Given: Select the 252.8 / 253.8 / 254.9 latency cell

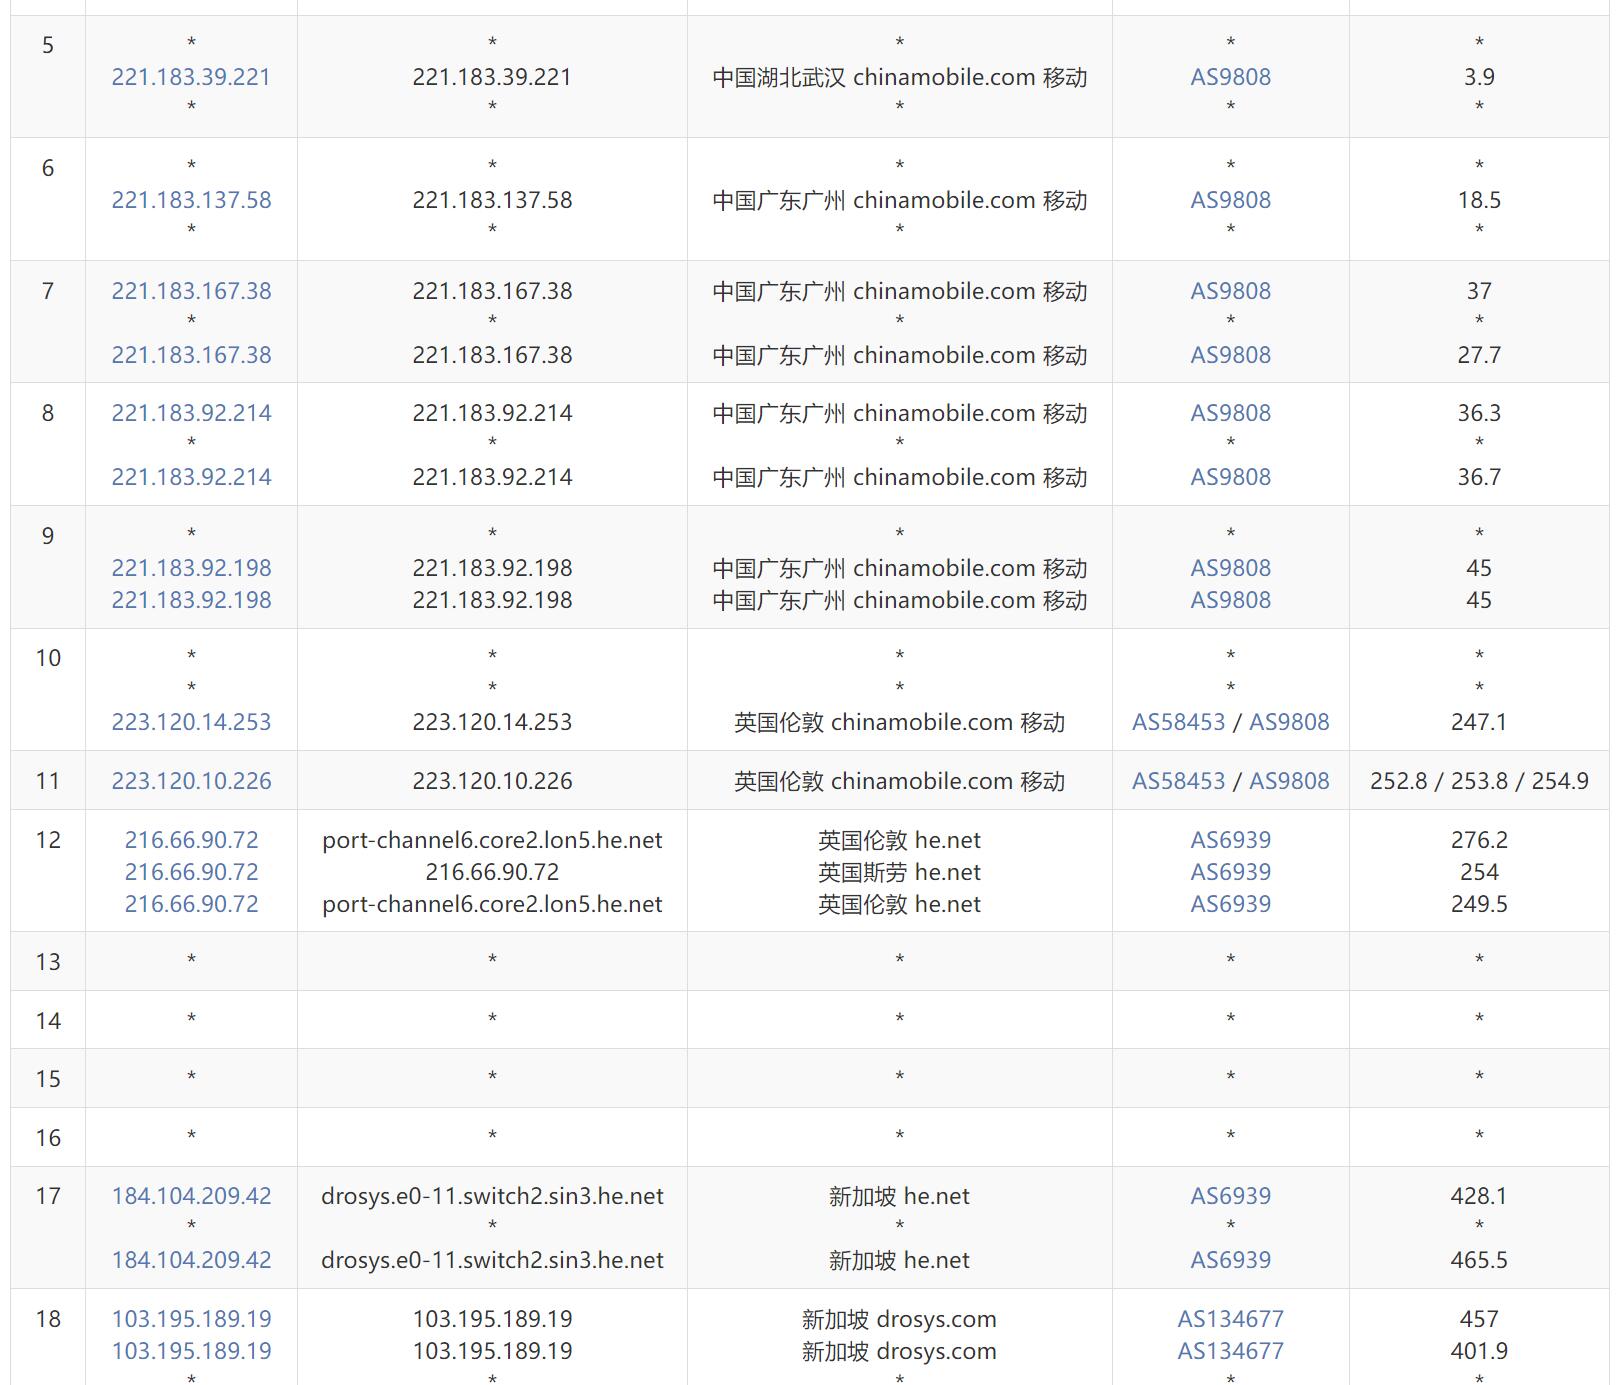Looking at the screenshot, I should [x=1479, y=781].
